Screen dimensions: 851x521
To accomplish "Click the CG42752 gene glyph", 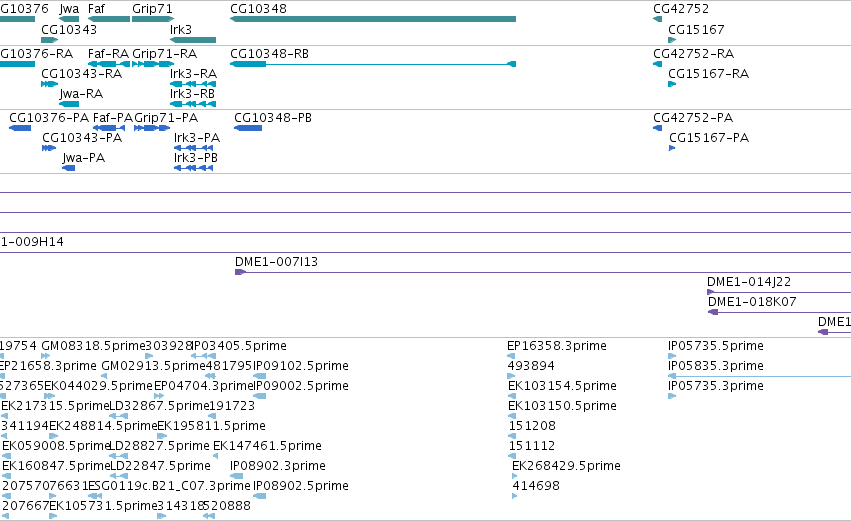I will coord(658,19).
